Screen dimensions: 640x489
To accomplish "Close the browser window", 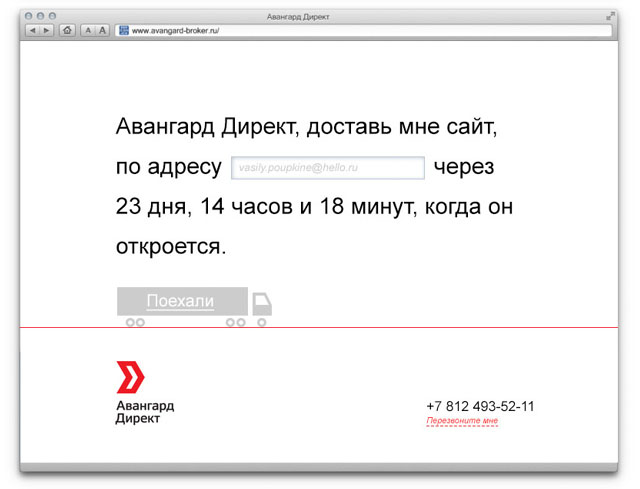I will coord(28,18).
